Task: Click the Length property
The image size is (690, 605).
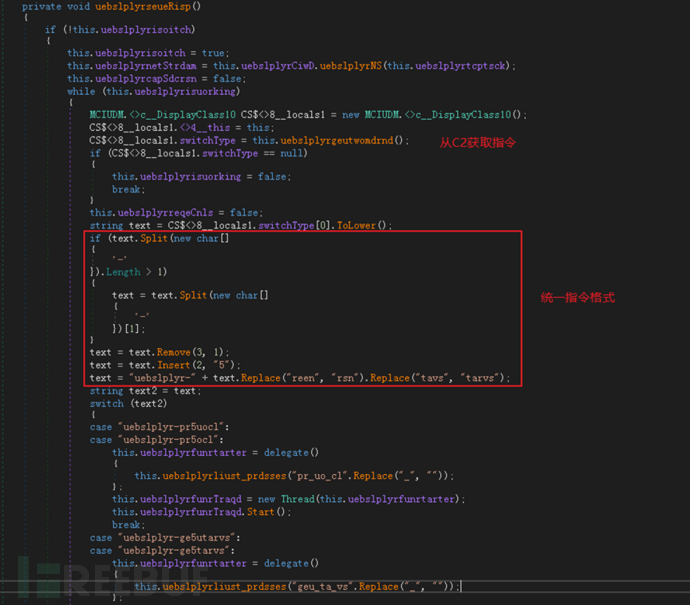Action: 123,272
